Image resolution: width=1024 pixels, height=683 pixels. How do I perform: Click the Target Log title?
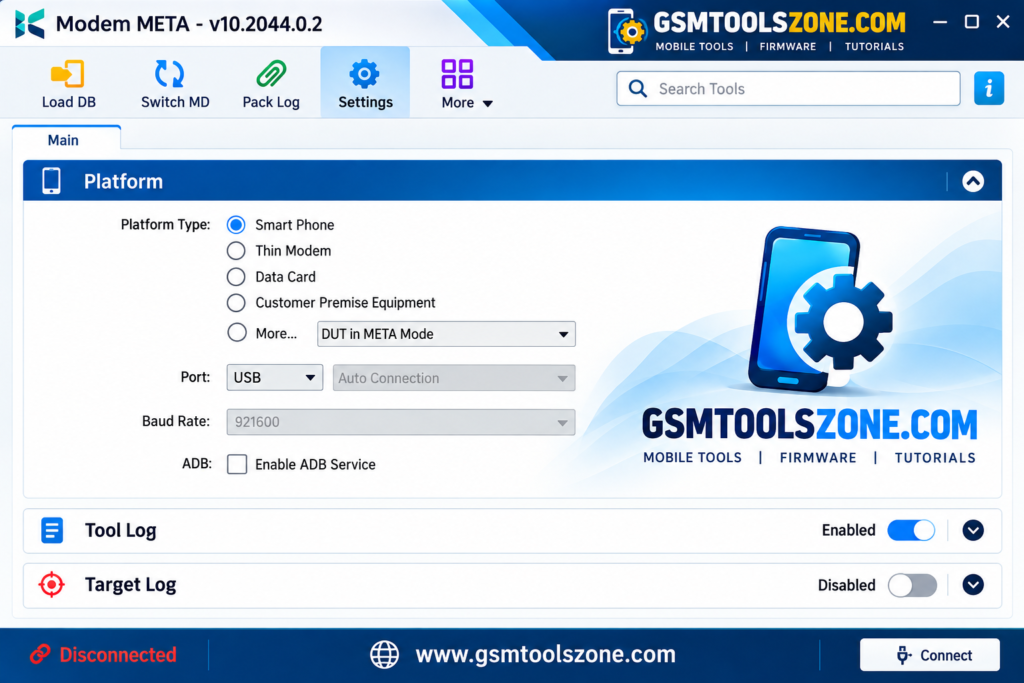pos(130,584)
